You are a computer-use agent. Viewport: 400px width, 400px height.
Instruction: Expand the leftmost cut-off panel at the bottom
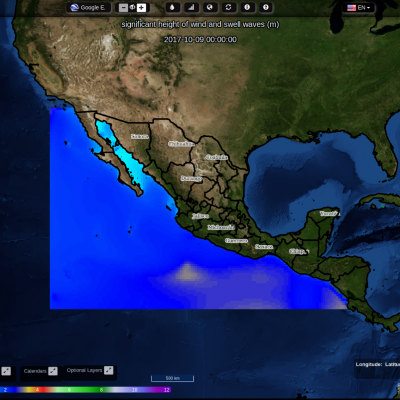click(x=6, y=371)
